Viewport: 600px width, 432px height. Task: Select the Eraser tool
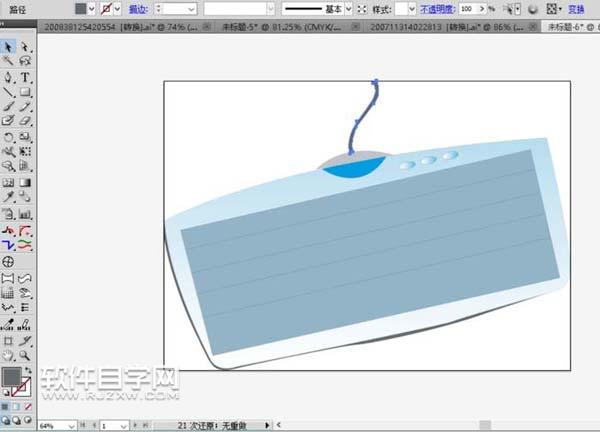25,121
